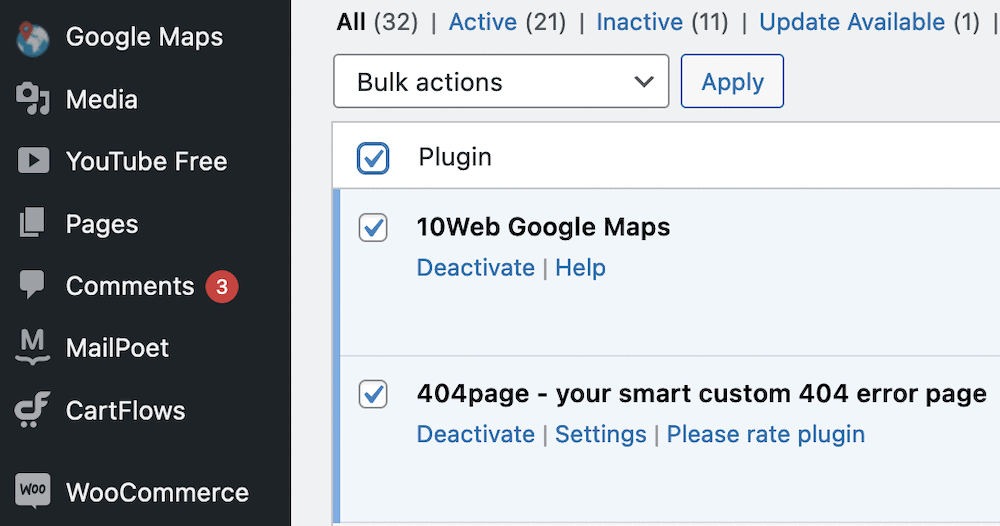Show All plugins filter
1000x526 pixels.
point(351,22)
